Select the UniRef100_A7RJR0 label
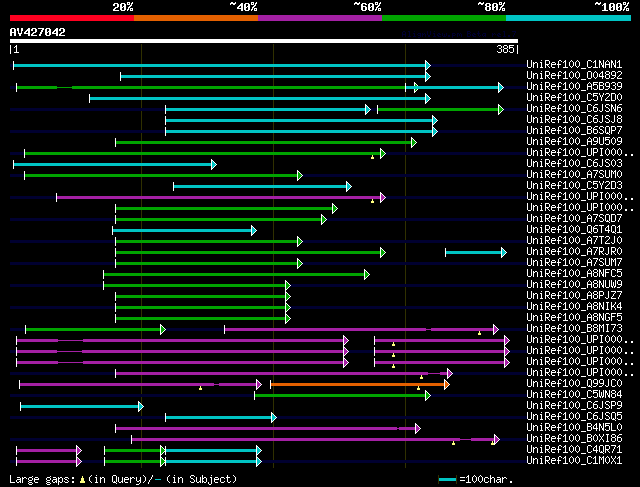The width and height of the screenshot is (640, 487). point(574,252)
